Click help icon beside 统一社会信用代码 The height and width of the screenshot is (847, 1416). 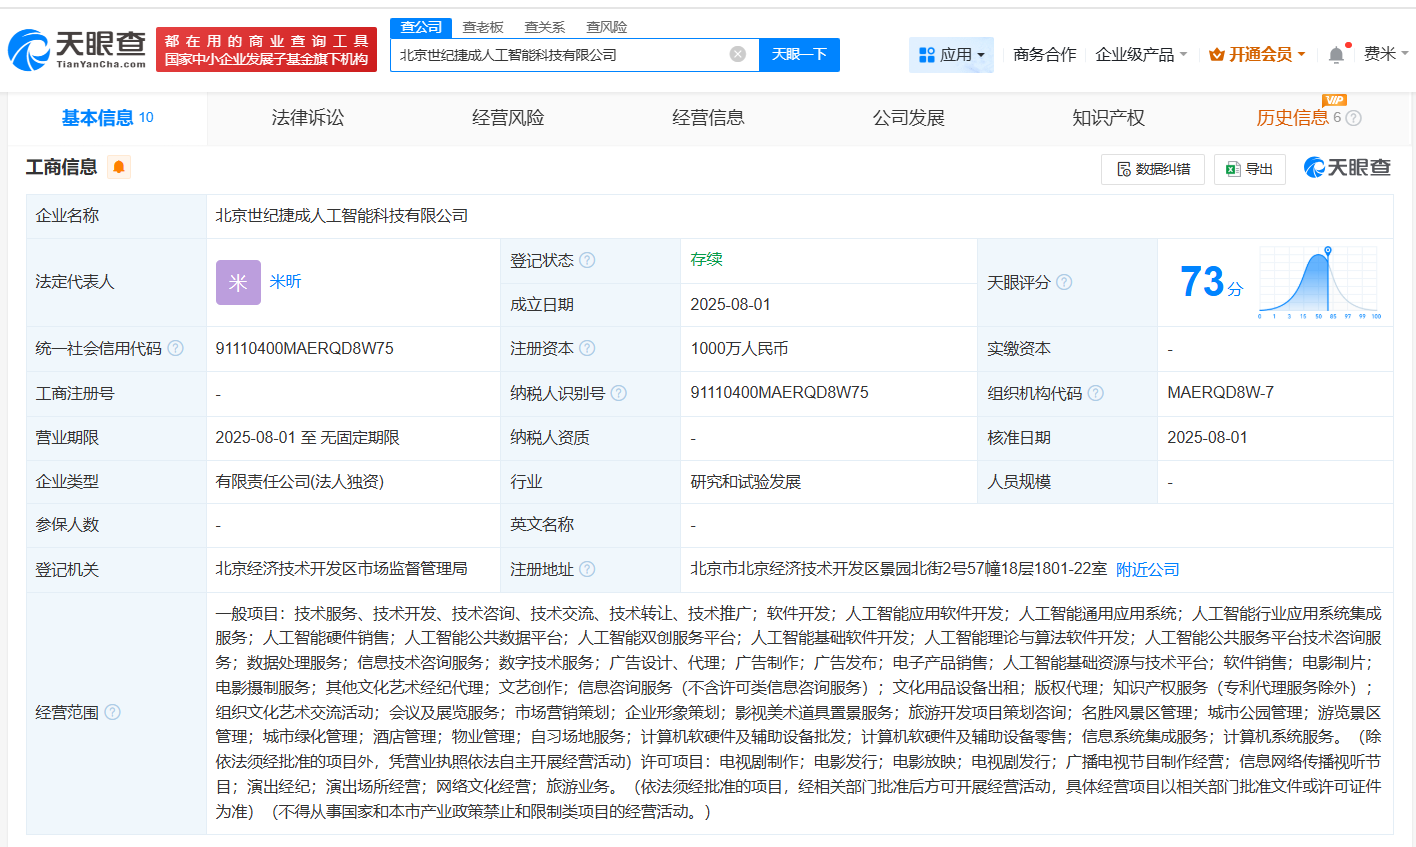(x=176, y=348)
